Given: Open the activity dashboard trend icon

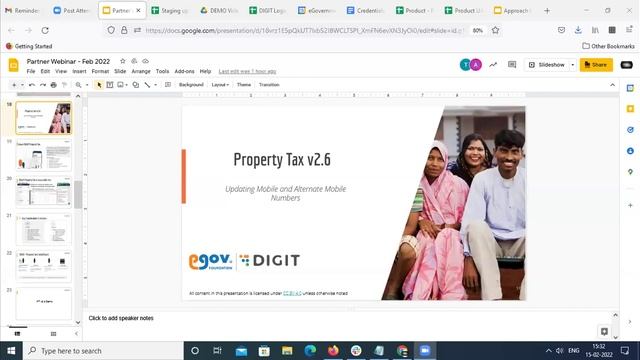Looking at the screenshot, I should click(x=493, y=64).
